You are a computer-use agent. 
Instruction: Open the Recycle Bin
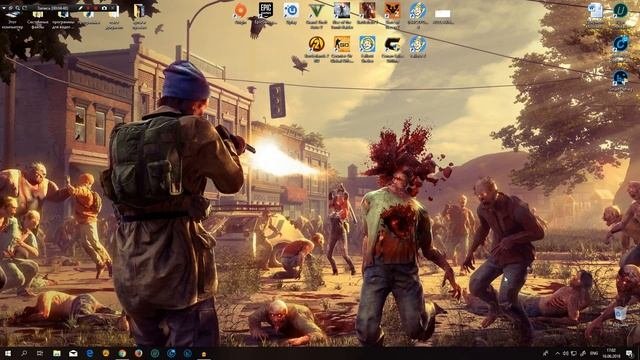[x=620, y=316]
